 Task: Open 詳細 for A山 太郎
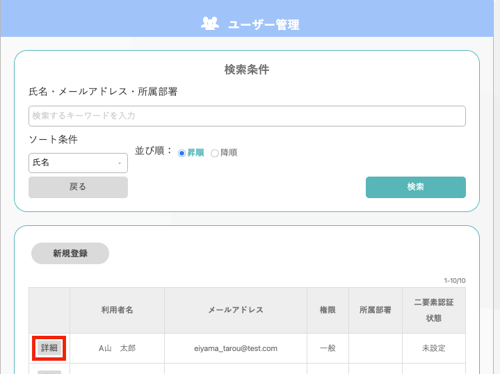point(49,348)
